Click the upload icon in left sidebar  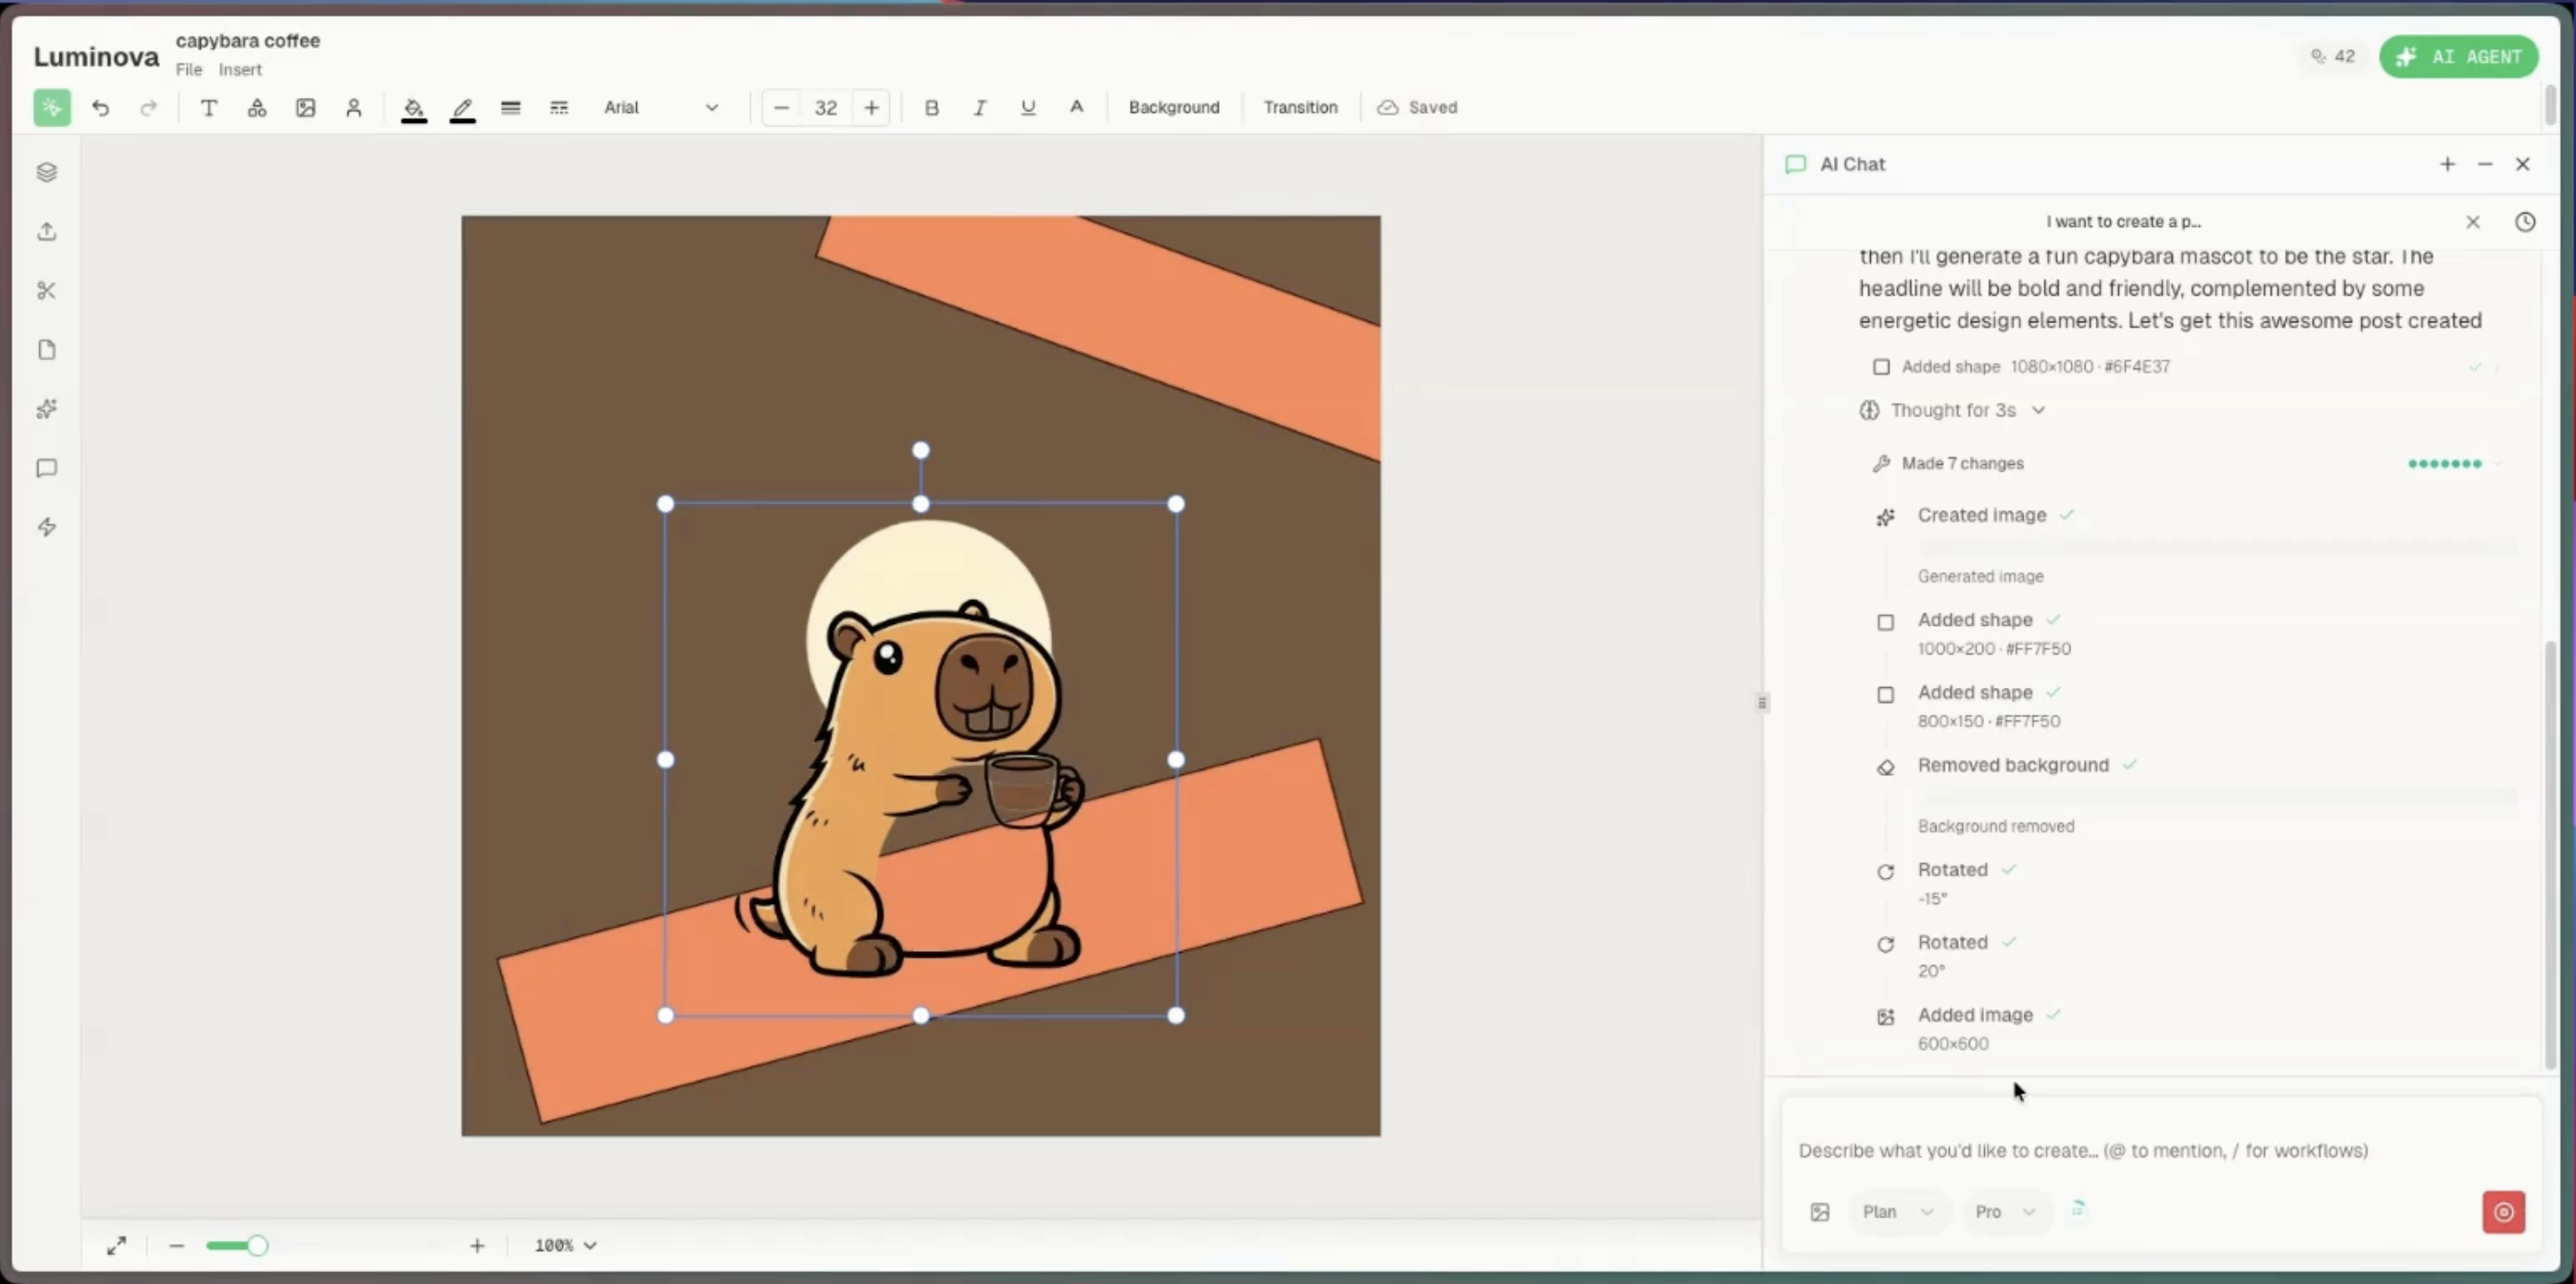point(47,232)
